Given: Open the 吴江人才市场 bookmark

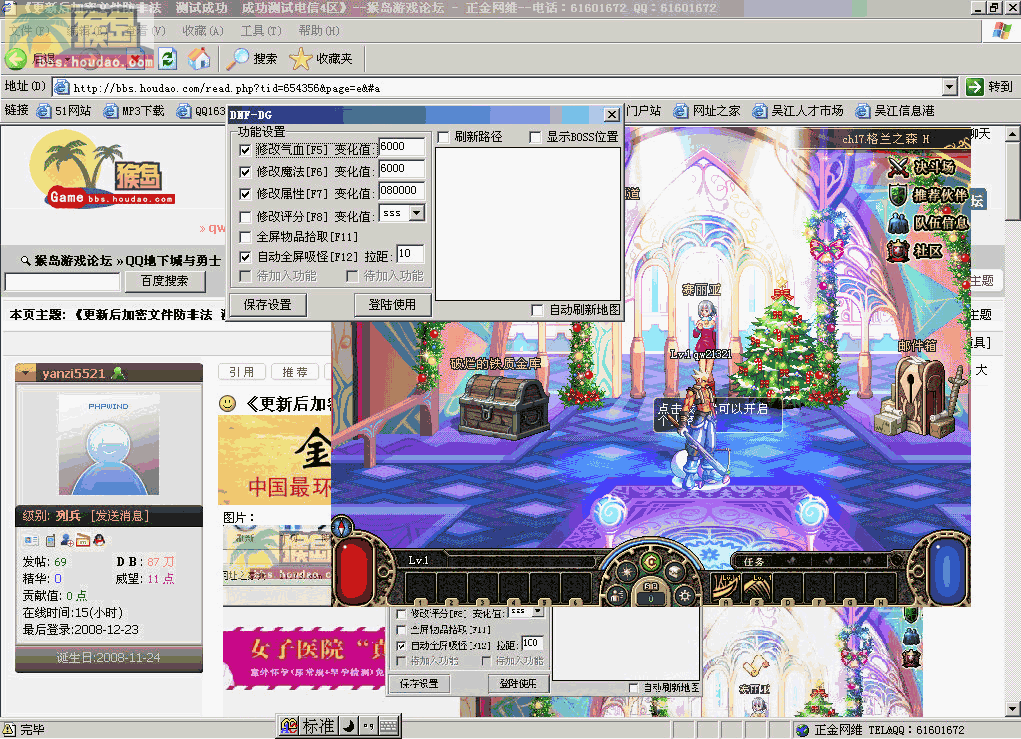Looking at the screenshot, I should pyautogui.click(x=798, y=111).
